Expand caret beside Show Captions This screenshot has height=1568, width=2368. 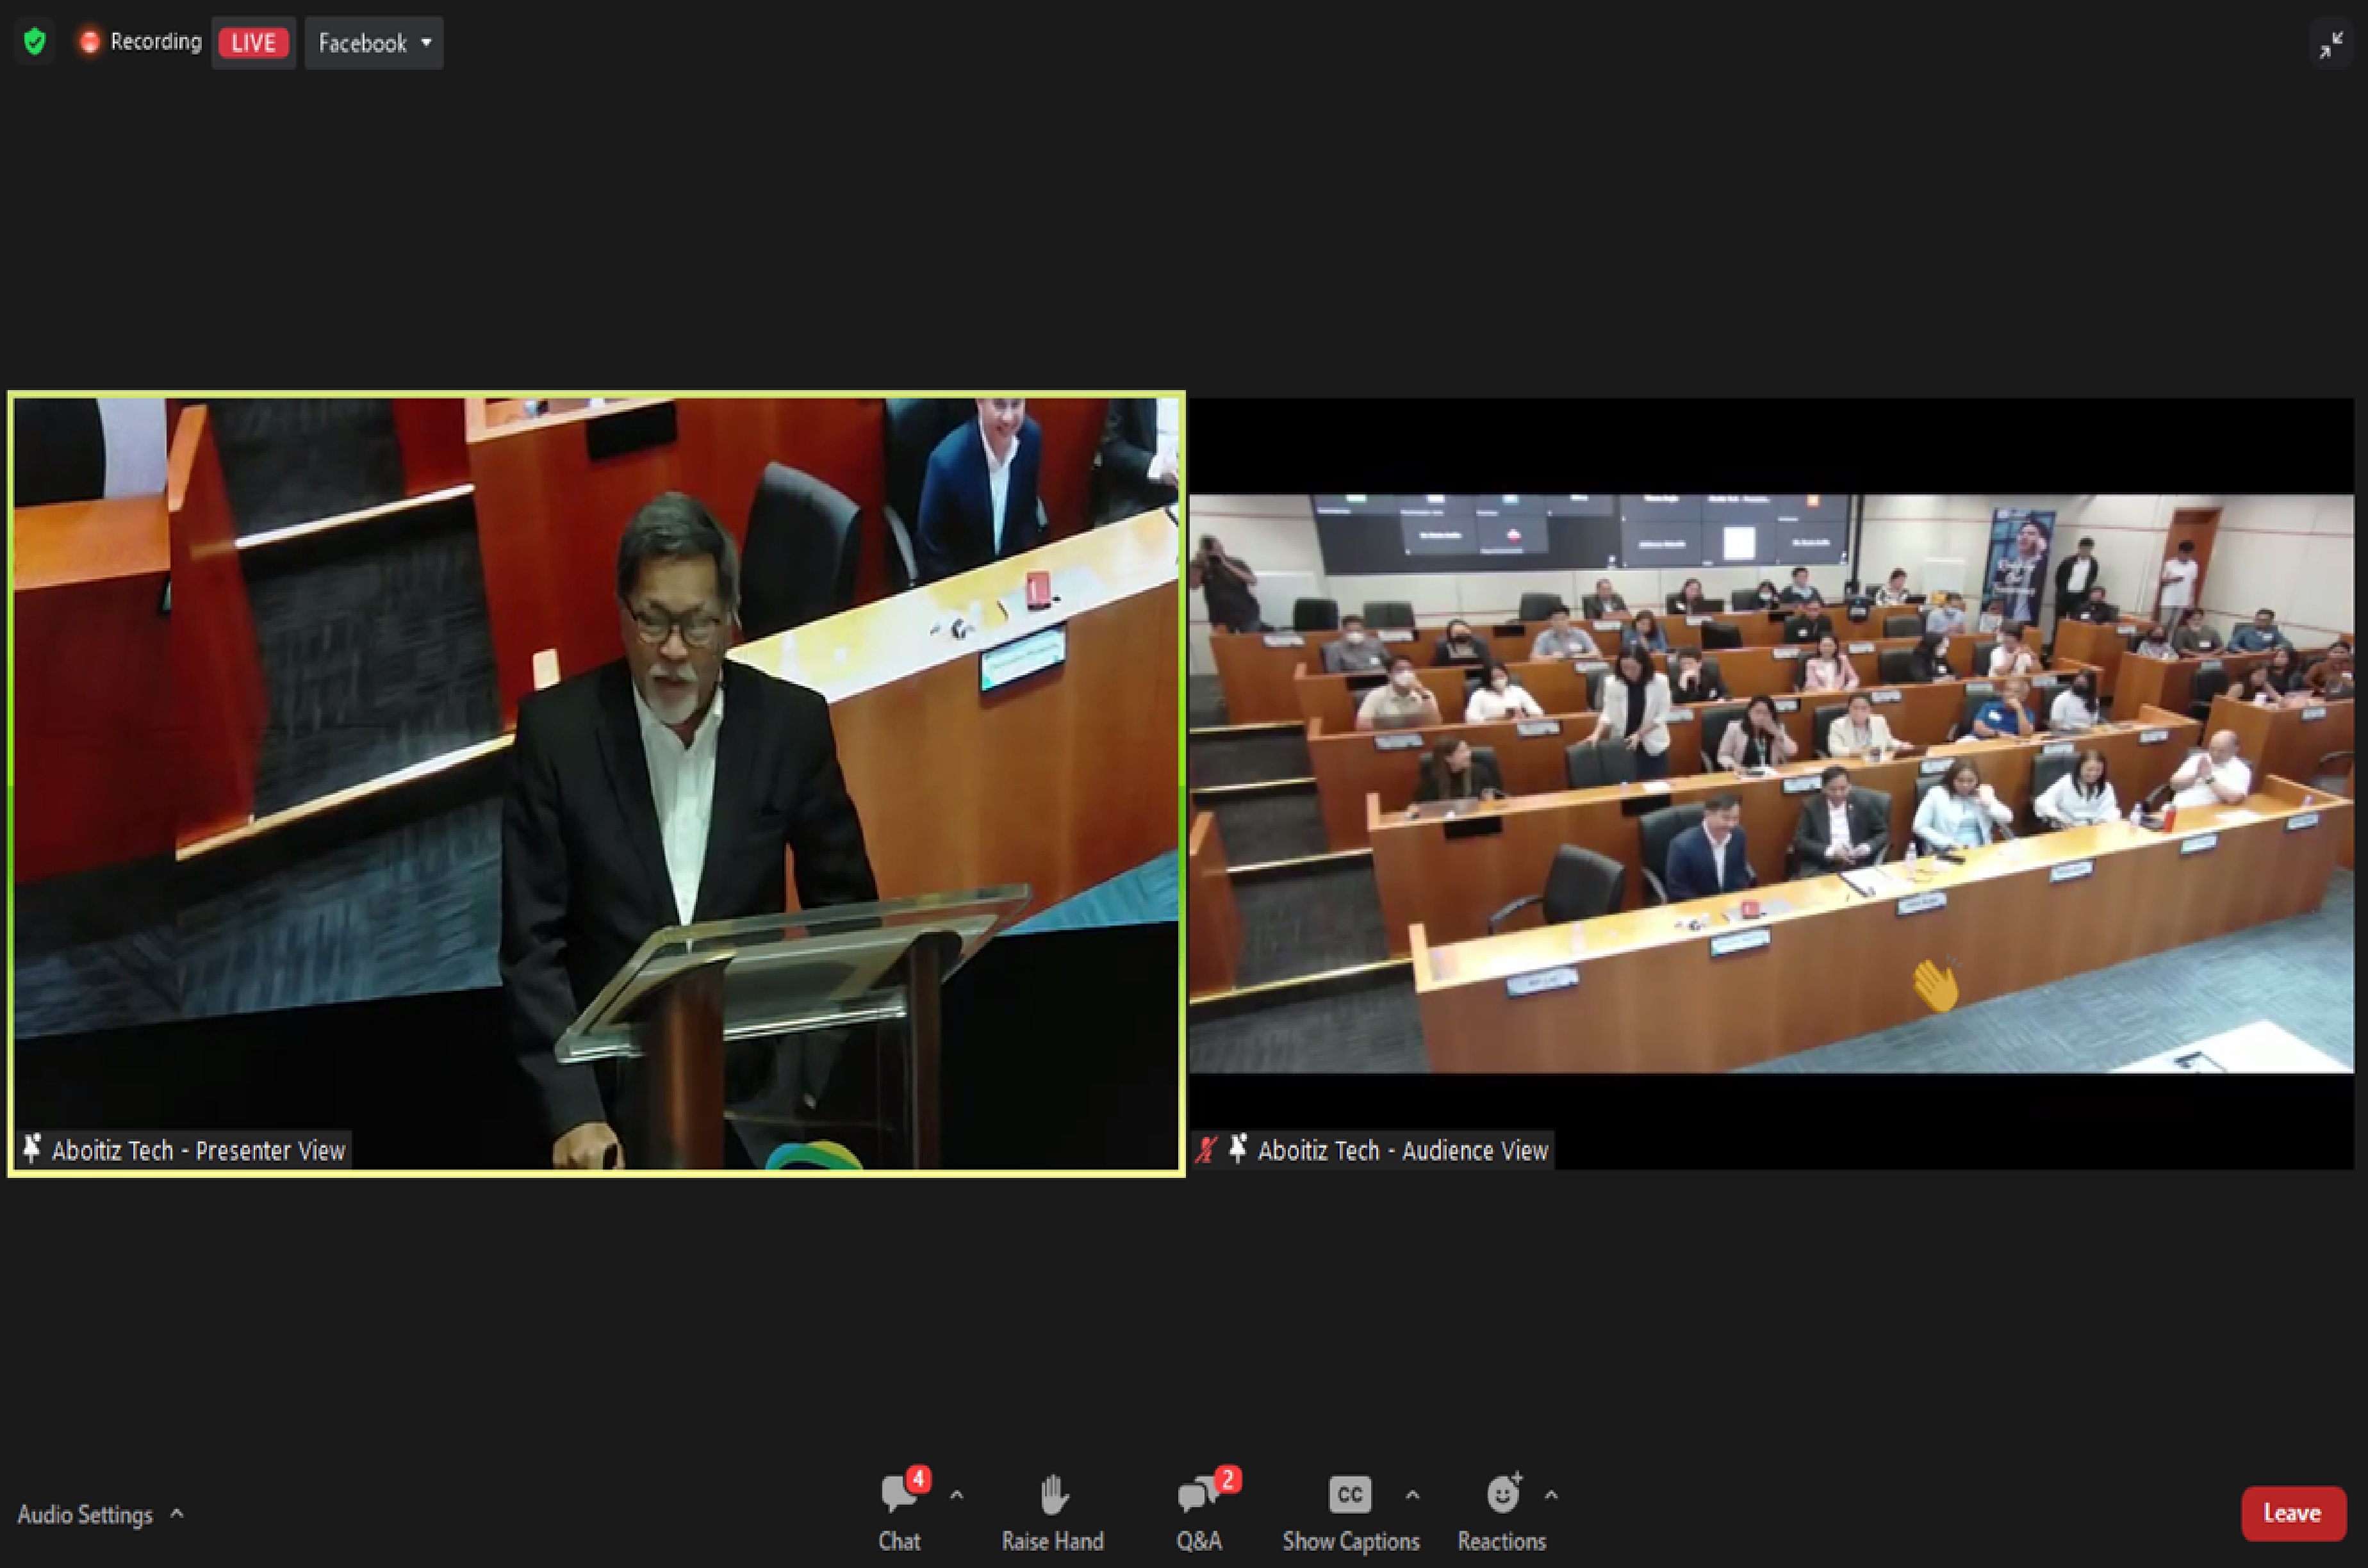tap(1412, 1496)
